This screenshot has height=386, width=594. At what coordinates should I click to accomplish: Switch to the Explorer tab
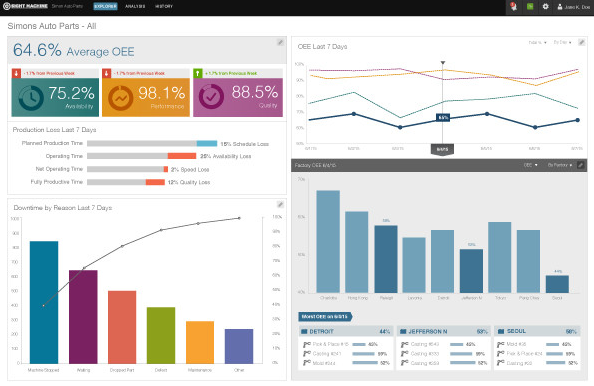(105, 6)
